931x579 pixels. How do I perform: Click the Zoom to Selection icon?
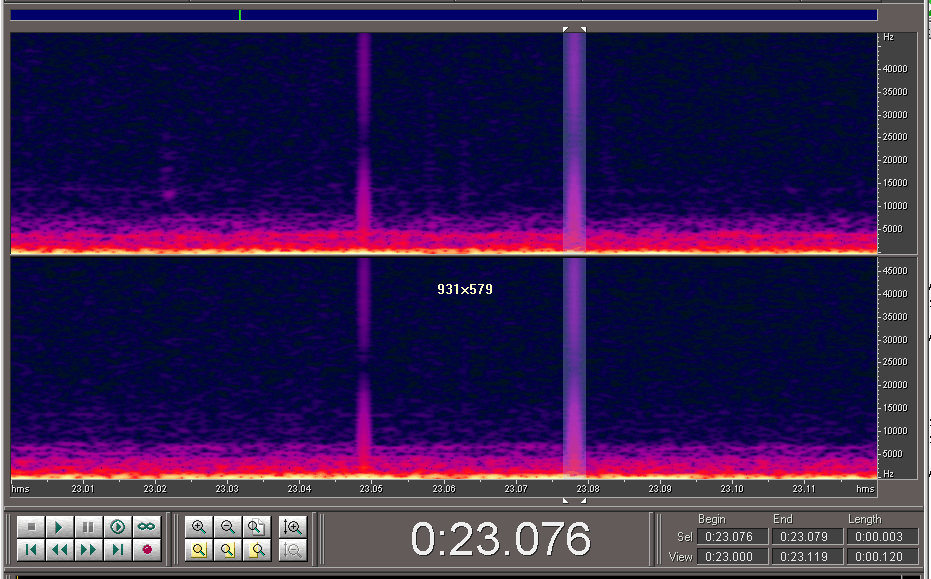[199, 550]
